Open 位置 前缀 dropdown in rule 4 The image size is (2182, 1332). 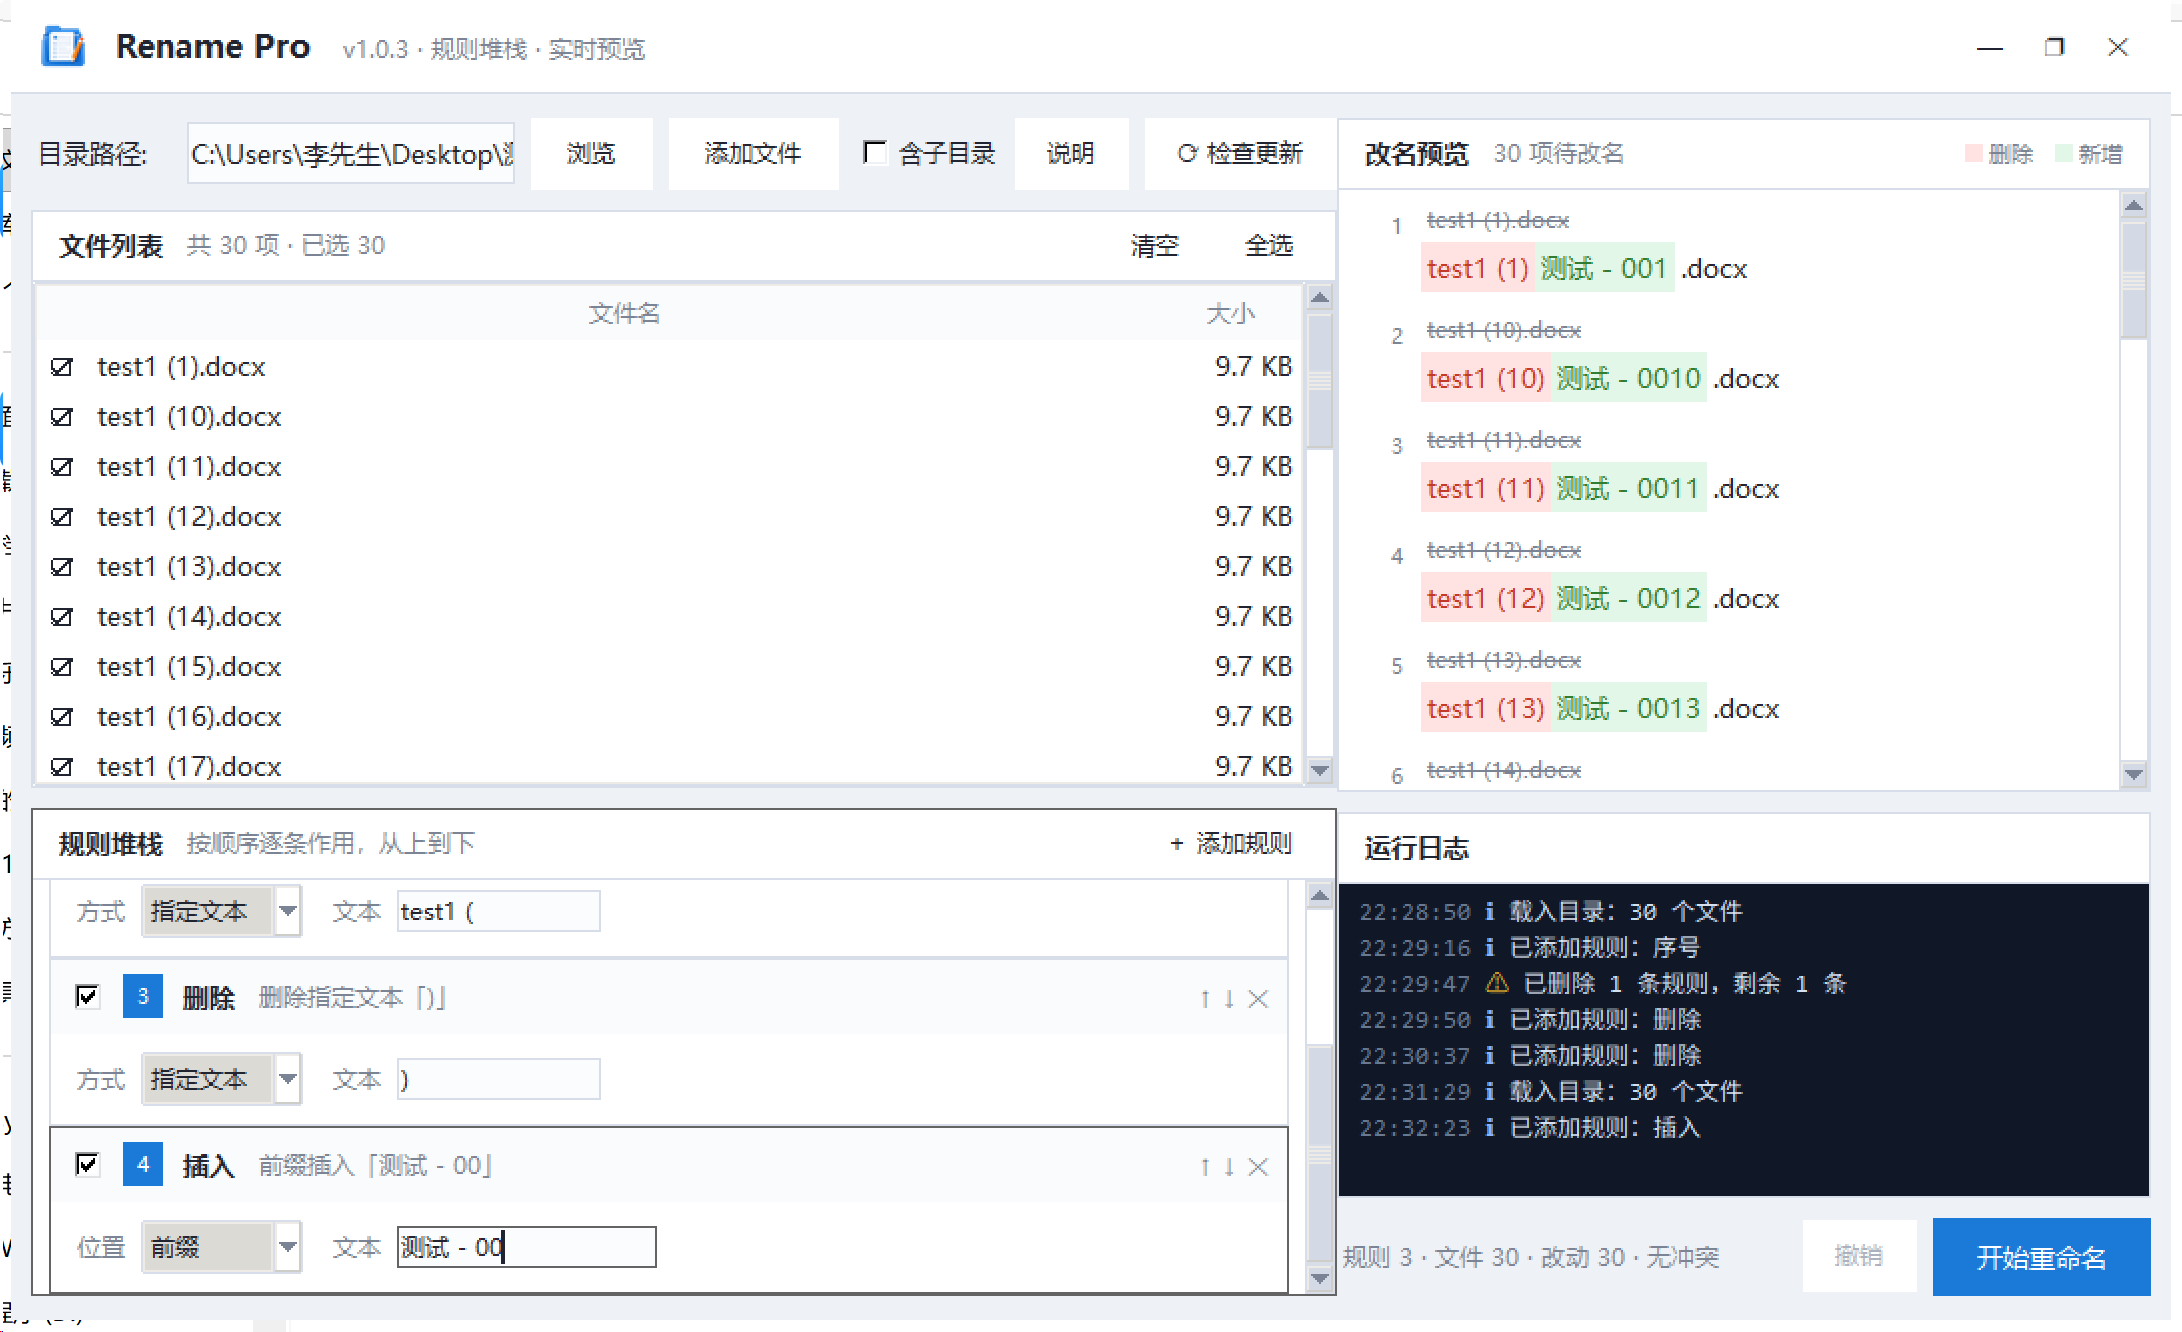pos(221,1247)
